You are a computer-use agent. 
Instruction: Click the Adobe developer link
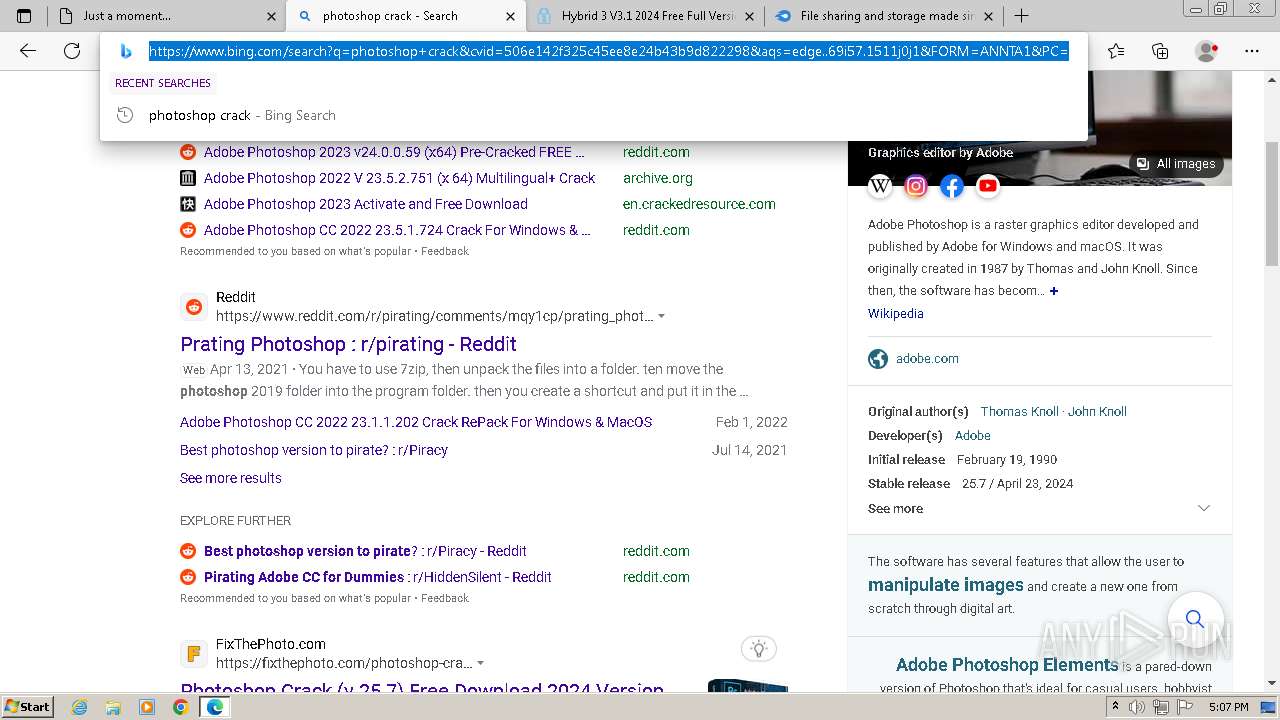point(973,436)
